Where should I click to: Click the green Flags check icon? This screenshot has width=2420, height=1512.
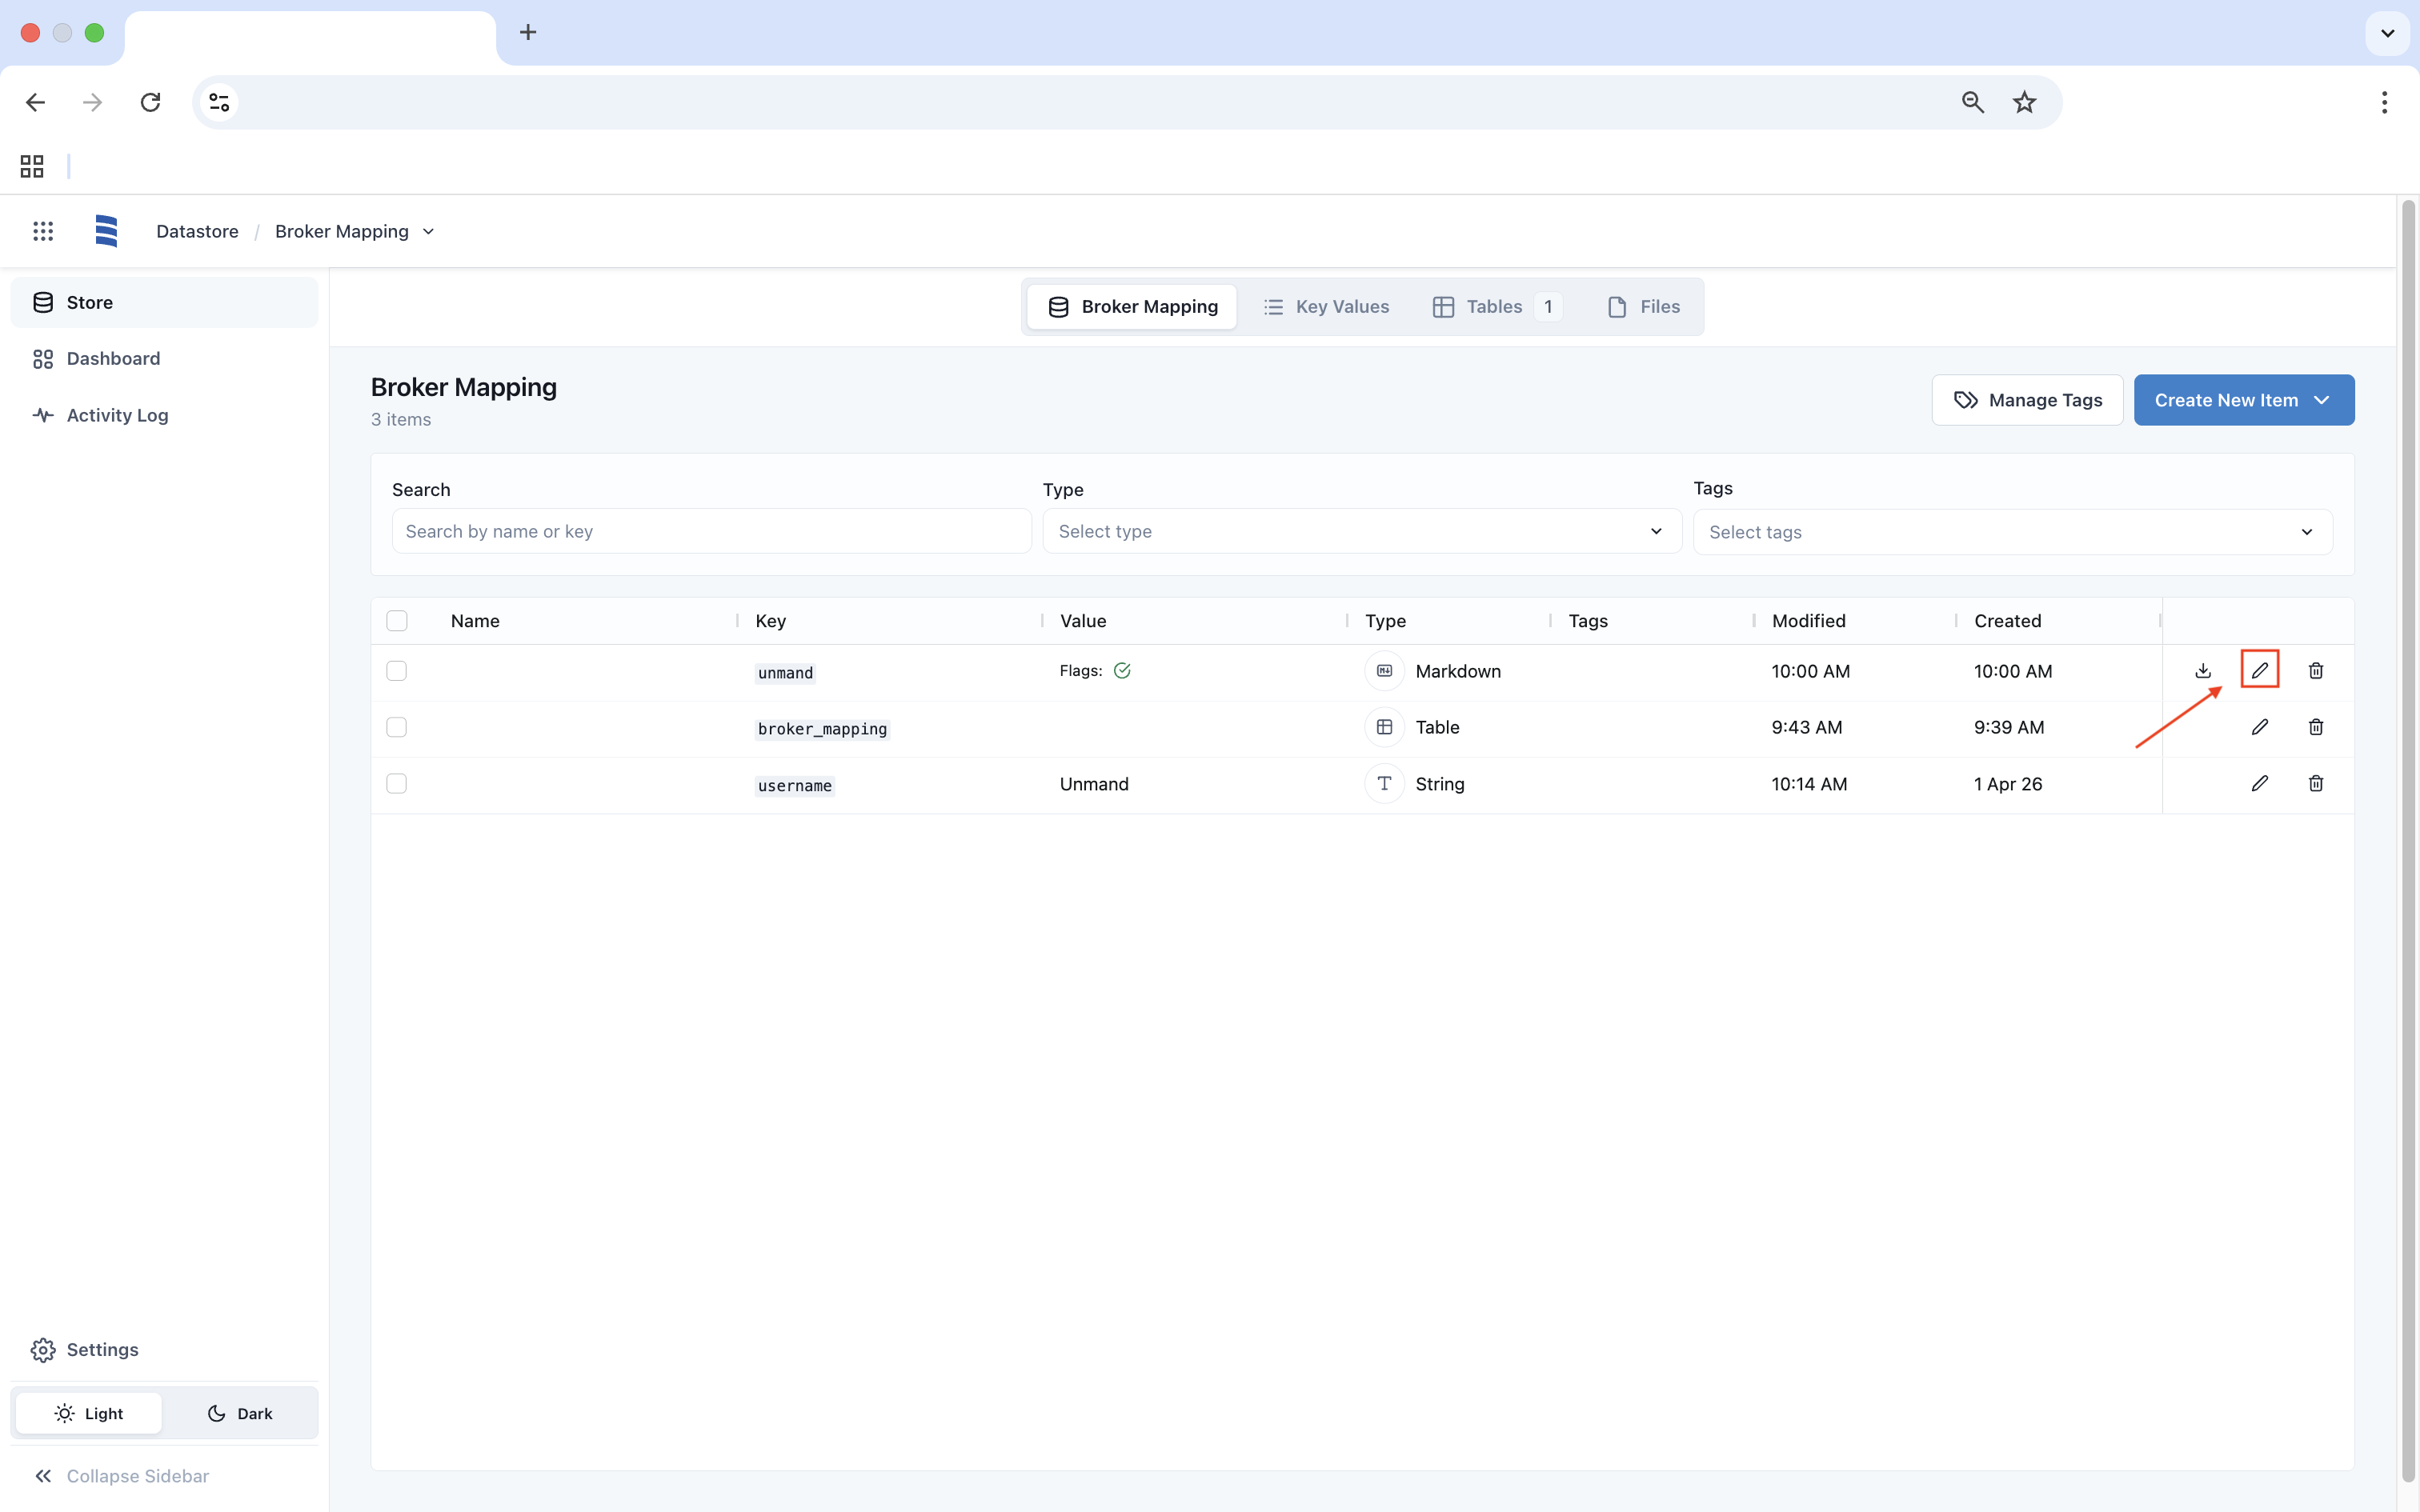(x=1122, y=671)
